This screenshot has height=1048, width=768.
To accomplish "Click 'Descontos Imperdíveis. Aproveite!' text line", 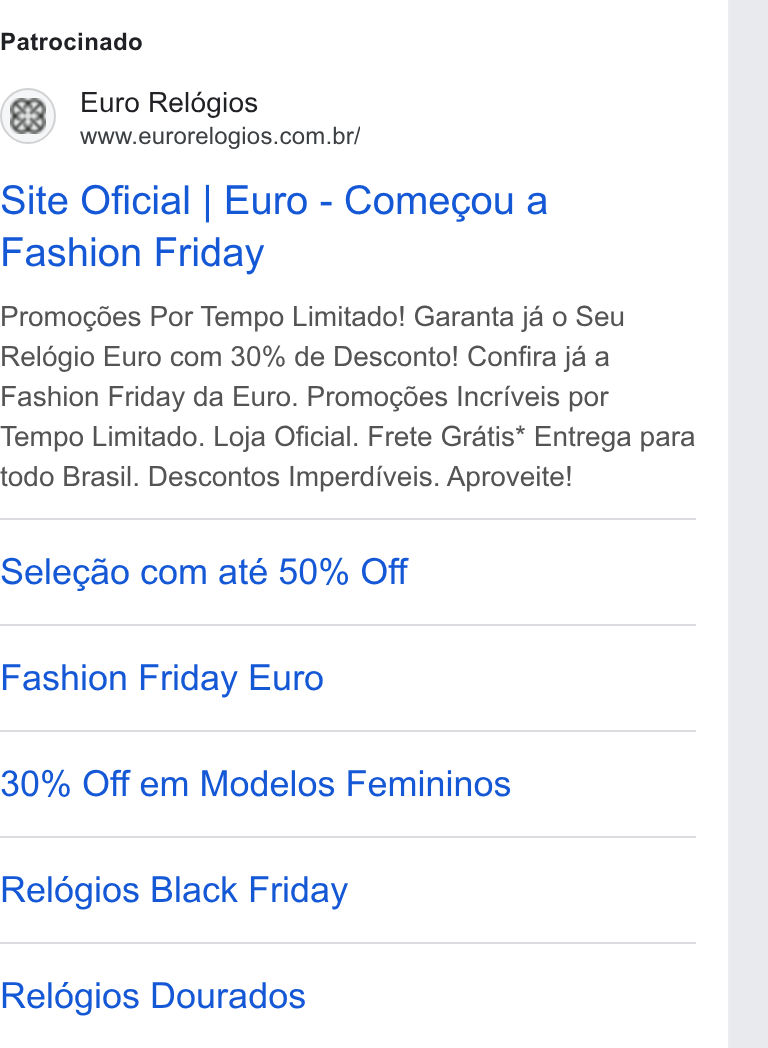I will 360,477.
